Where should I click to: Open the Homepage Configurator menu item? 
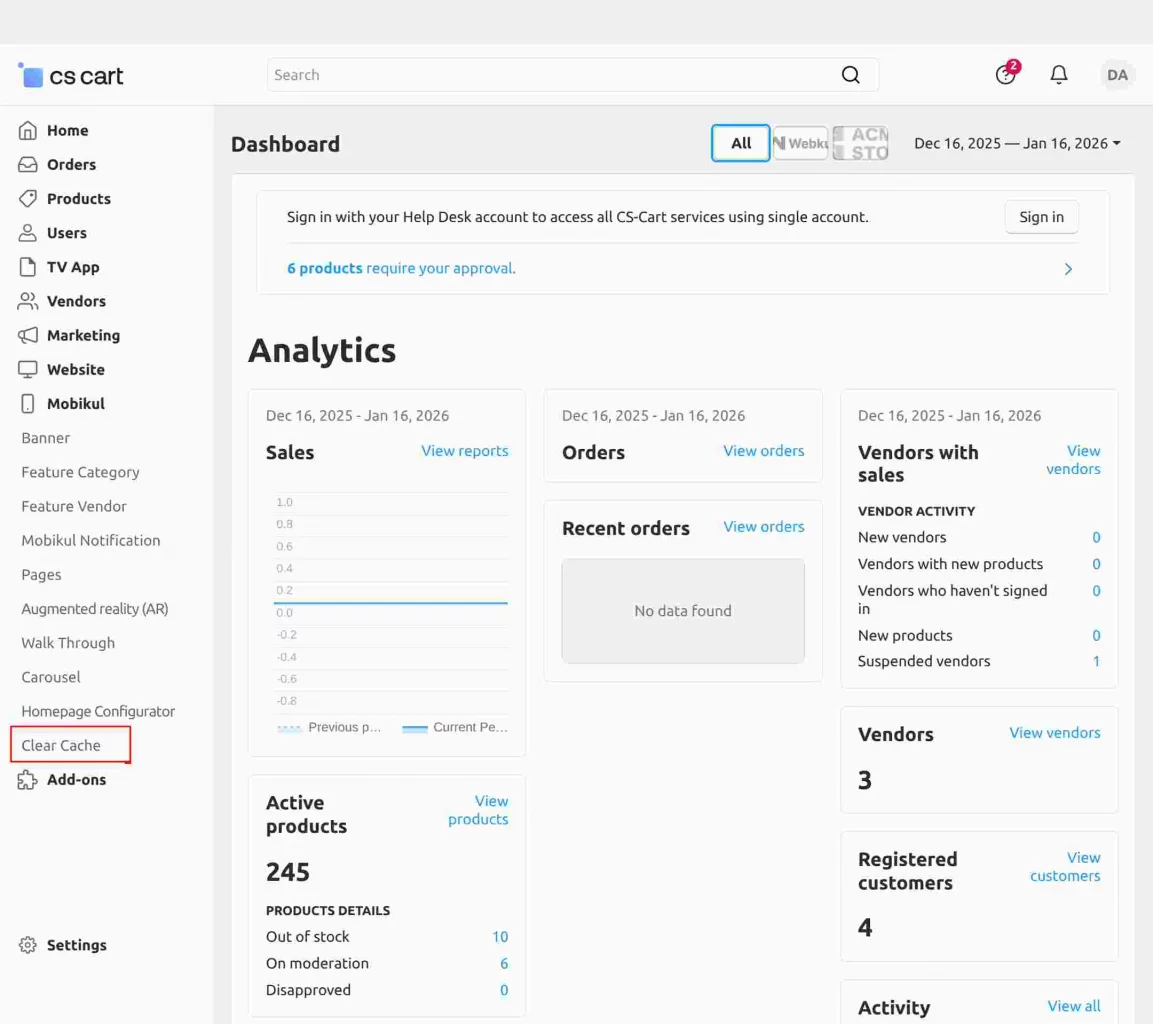click(x=98, y=711)
